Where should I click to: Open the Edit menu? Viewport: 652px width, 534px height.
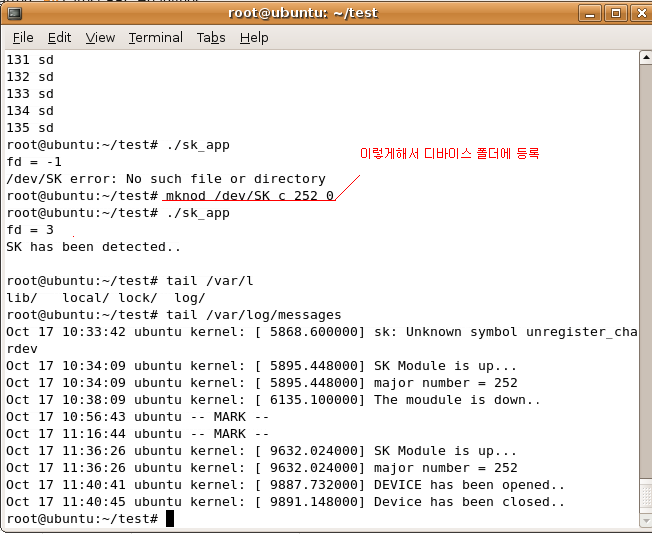click(59, 38)
